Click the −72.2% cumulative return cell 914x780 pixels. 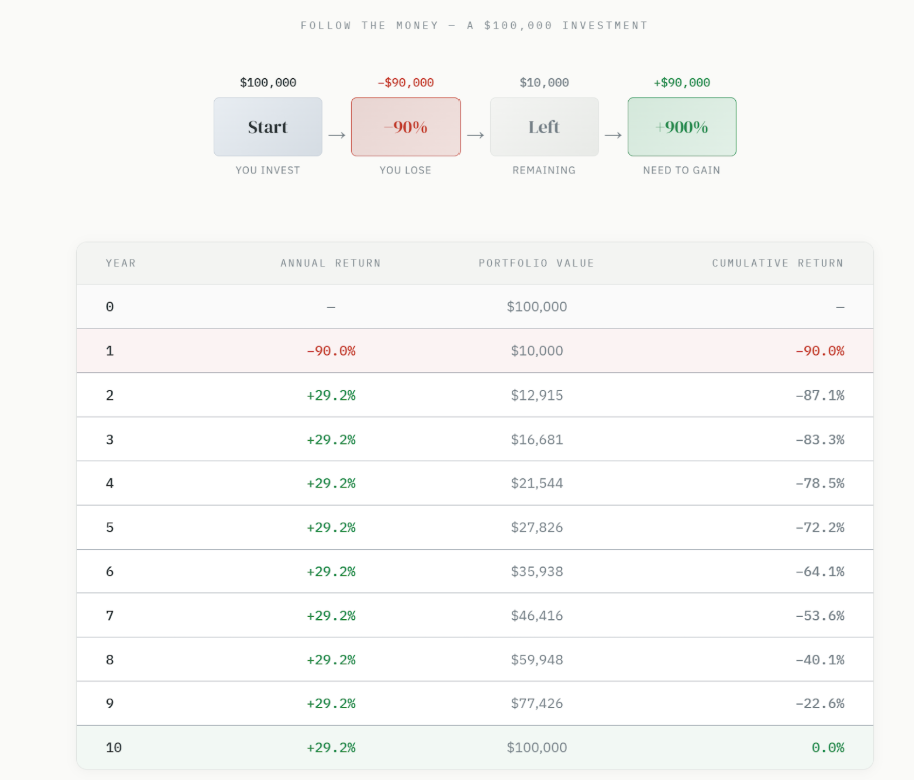click(x=819, y=527)
